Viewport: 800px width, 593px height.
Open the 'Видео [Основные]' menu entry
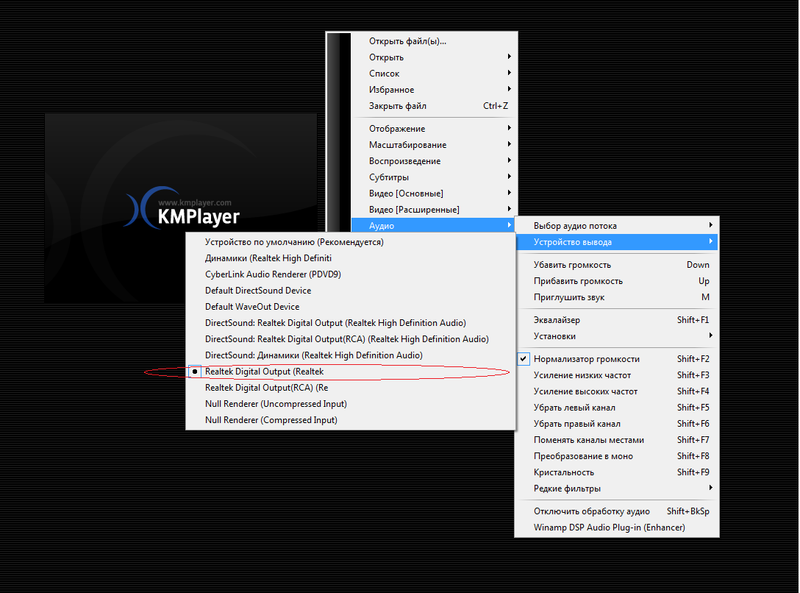[x=434, y=193]
